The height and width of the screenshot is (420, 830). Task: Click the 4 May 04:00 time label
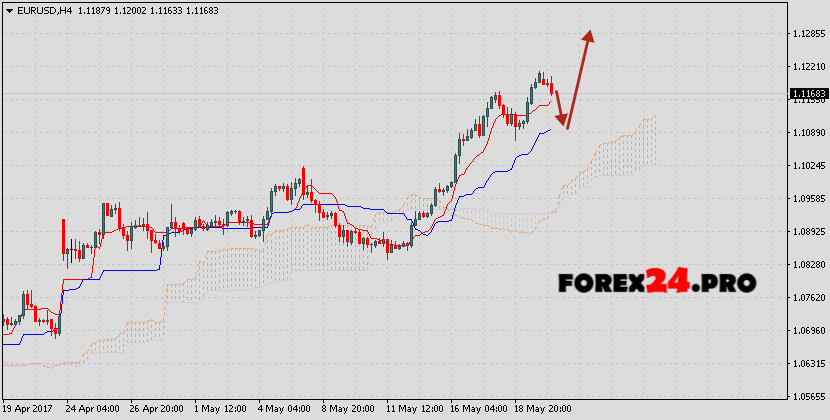pyautogui.click(x=284, y=409)
